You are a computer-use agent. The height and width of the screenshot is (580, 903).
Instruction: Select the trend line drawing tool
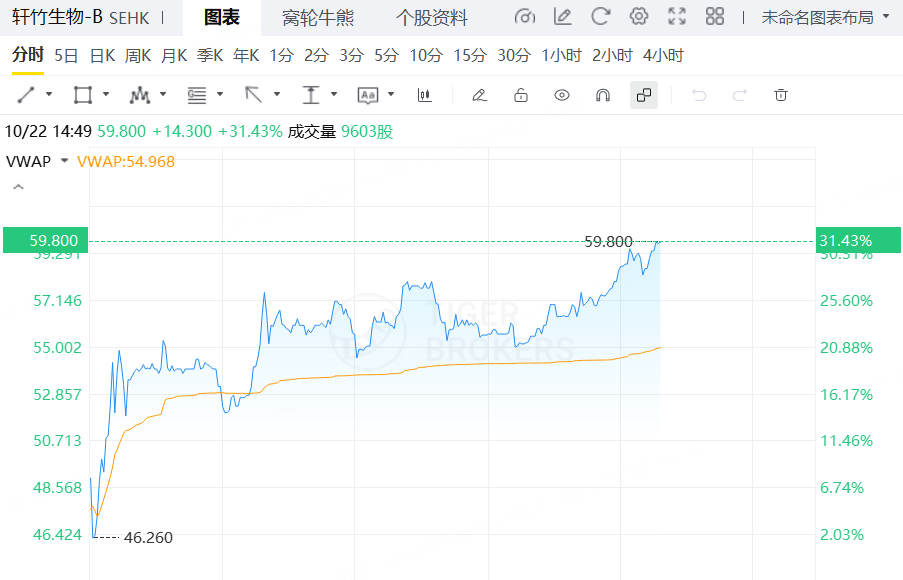(26, 94)
